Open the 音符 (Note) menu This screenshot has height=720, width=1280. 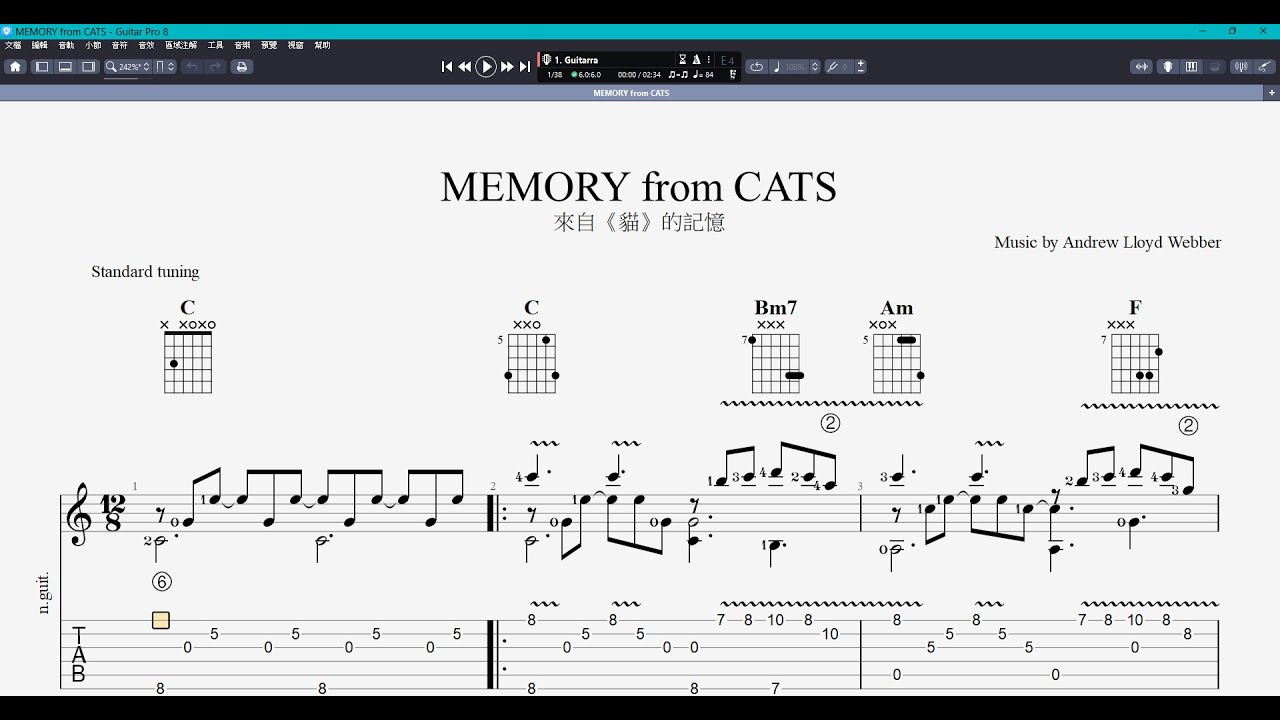pos(120,45)
